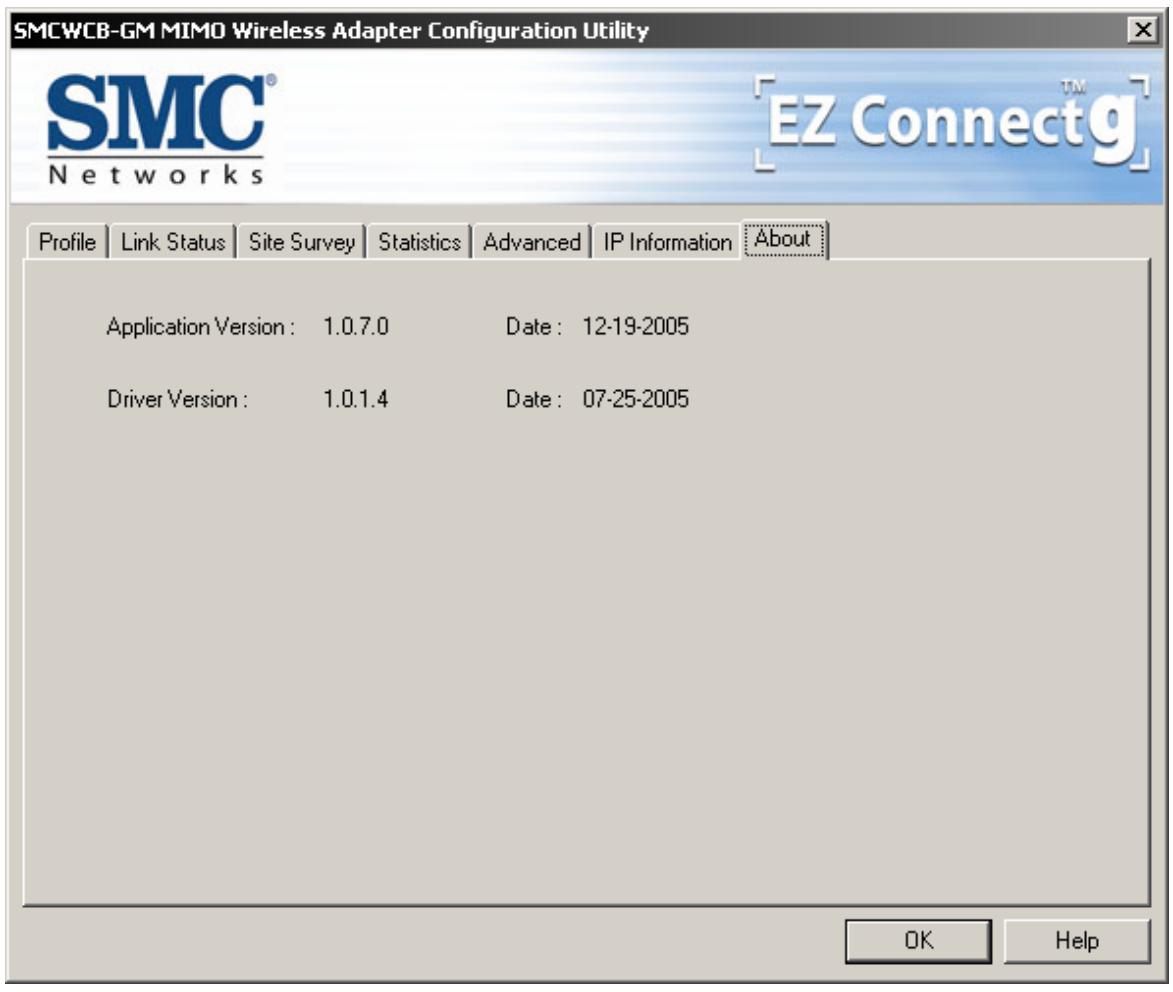Click the OK button

[x=919, y=940]
